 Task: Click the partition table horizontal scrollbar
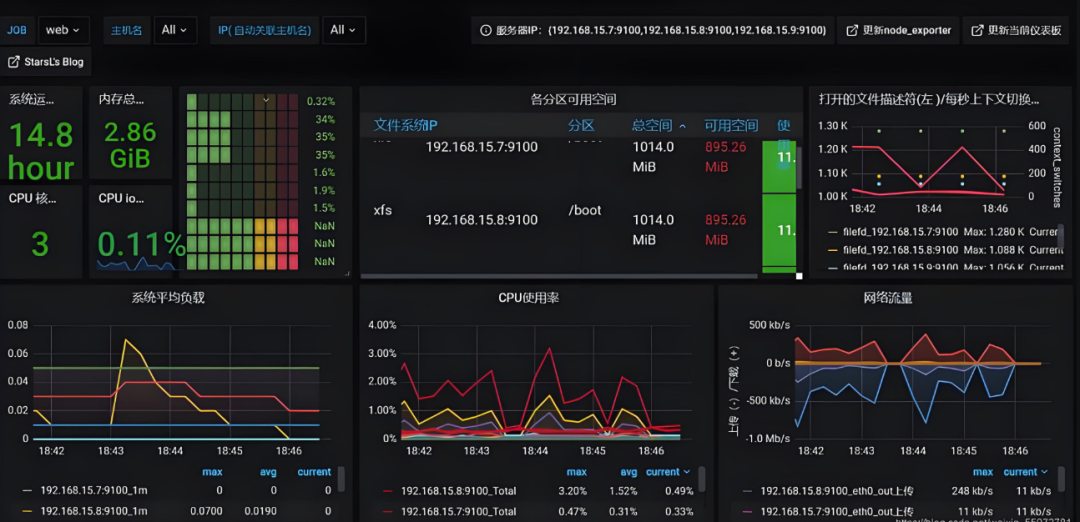click(x=561, y=276)
